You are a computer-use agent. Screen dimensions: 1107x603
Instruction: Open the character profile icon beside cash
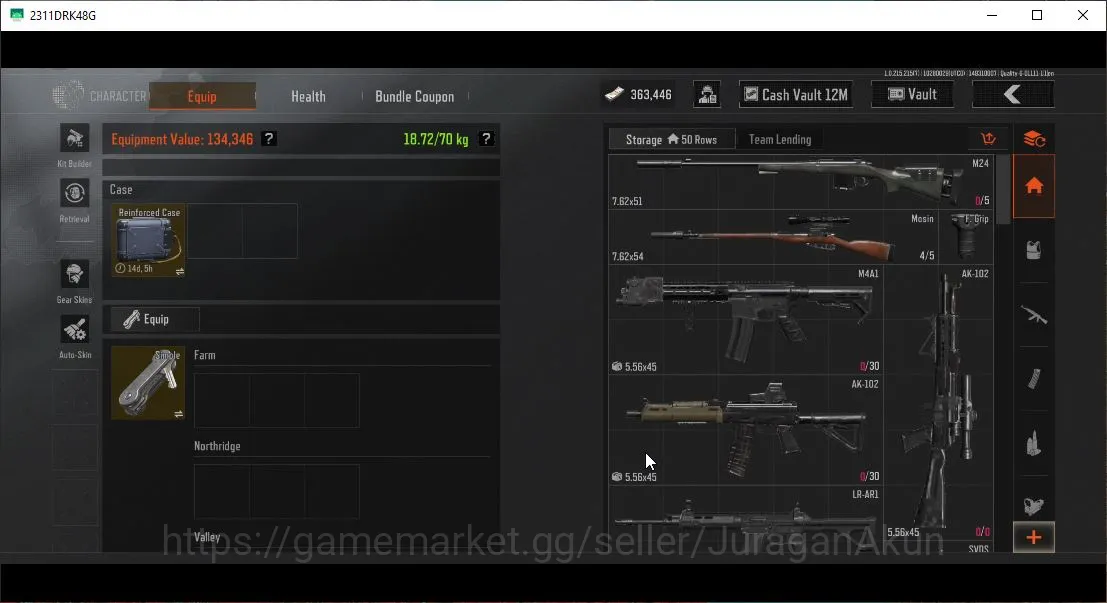click(707, 94)
